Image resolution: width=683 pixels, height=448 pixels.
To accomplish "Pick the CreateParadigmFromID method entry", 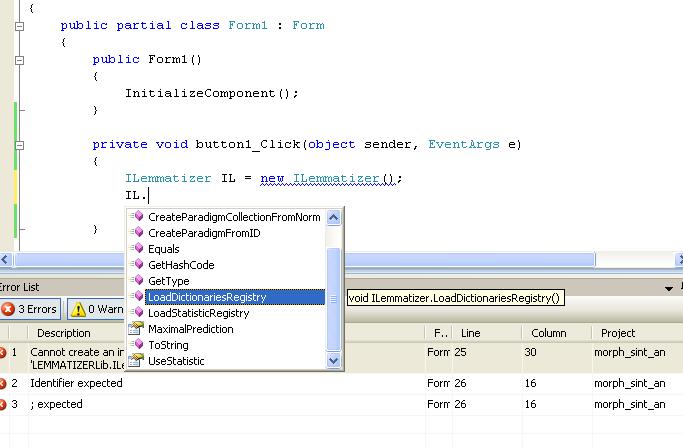I will [x=204, y=233].
